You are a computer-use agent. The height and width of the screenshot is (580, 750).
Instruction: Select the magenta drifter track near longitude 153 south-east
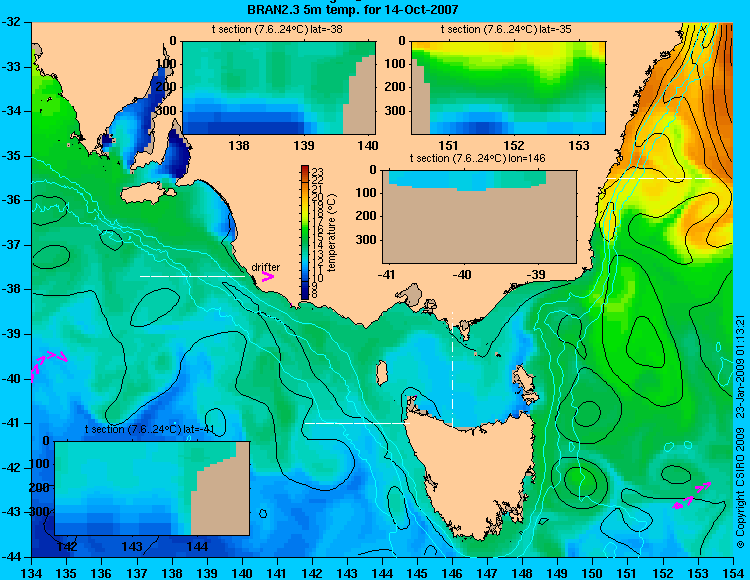tap(692, 496)
